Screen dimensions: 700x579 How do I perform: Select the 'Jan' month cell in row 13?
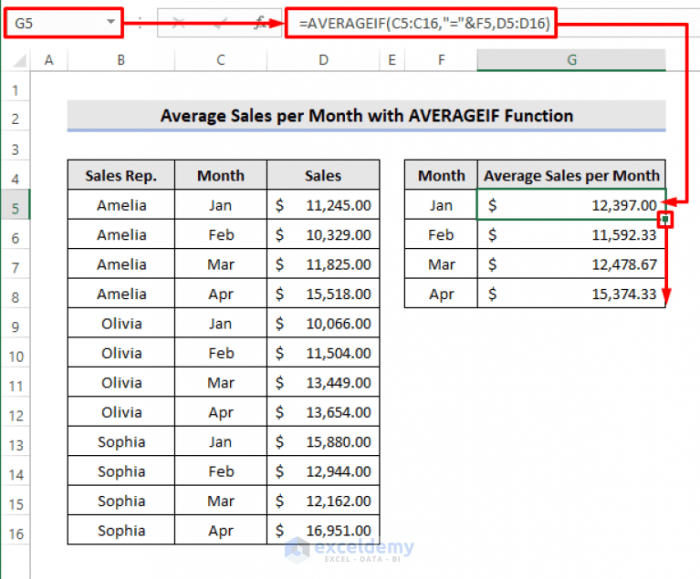(221, 442)
